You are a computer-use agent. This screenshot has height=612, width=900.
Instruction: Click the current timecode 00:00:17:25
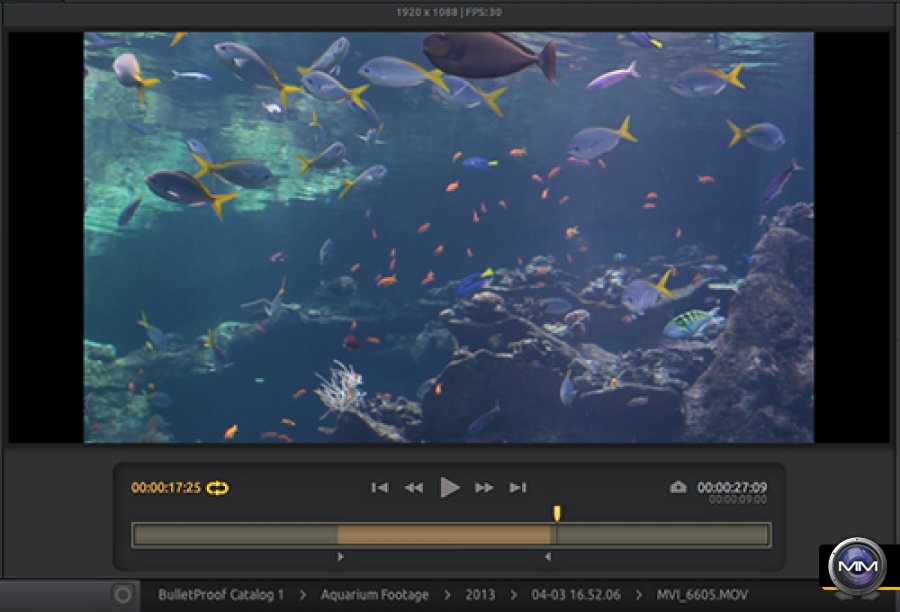pyautogui.click(x=166, y=488)
